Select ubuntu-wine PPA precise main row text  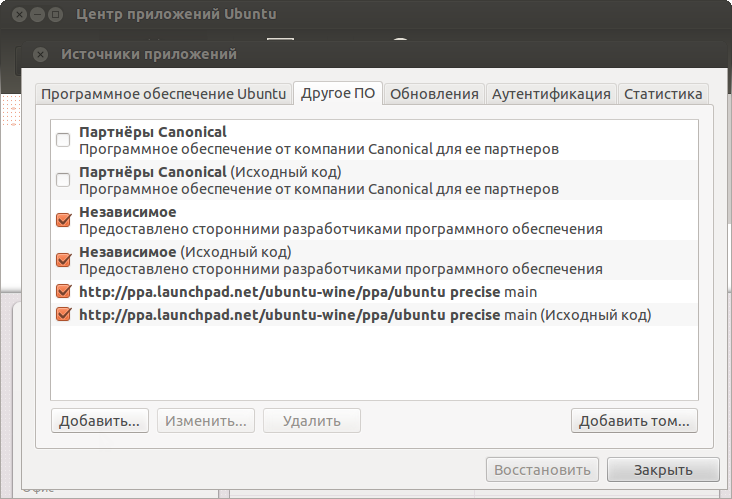point(308,292)
